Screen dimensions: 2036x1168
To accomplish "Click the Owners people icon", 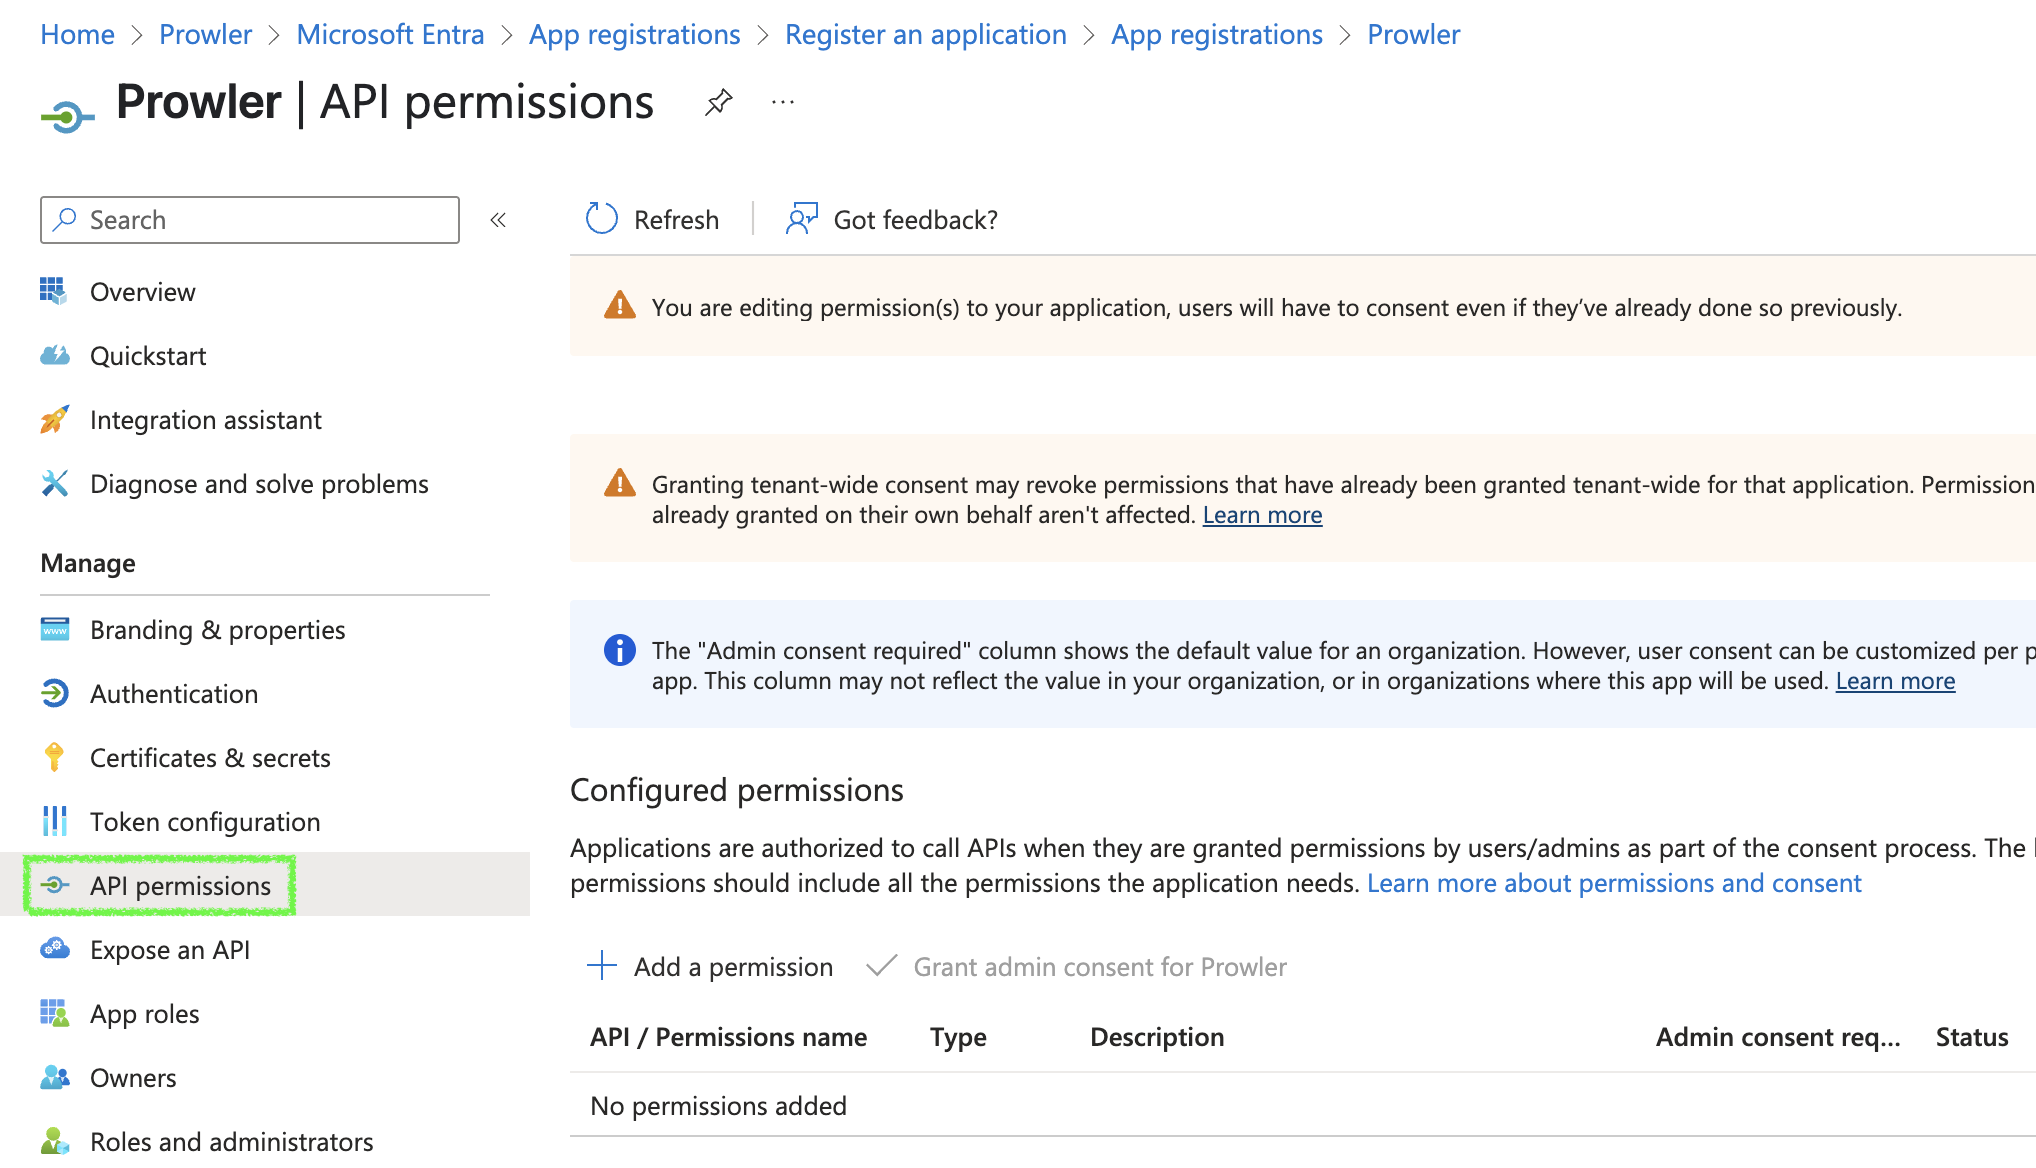I will 56,1078.
